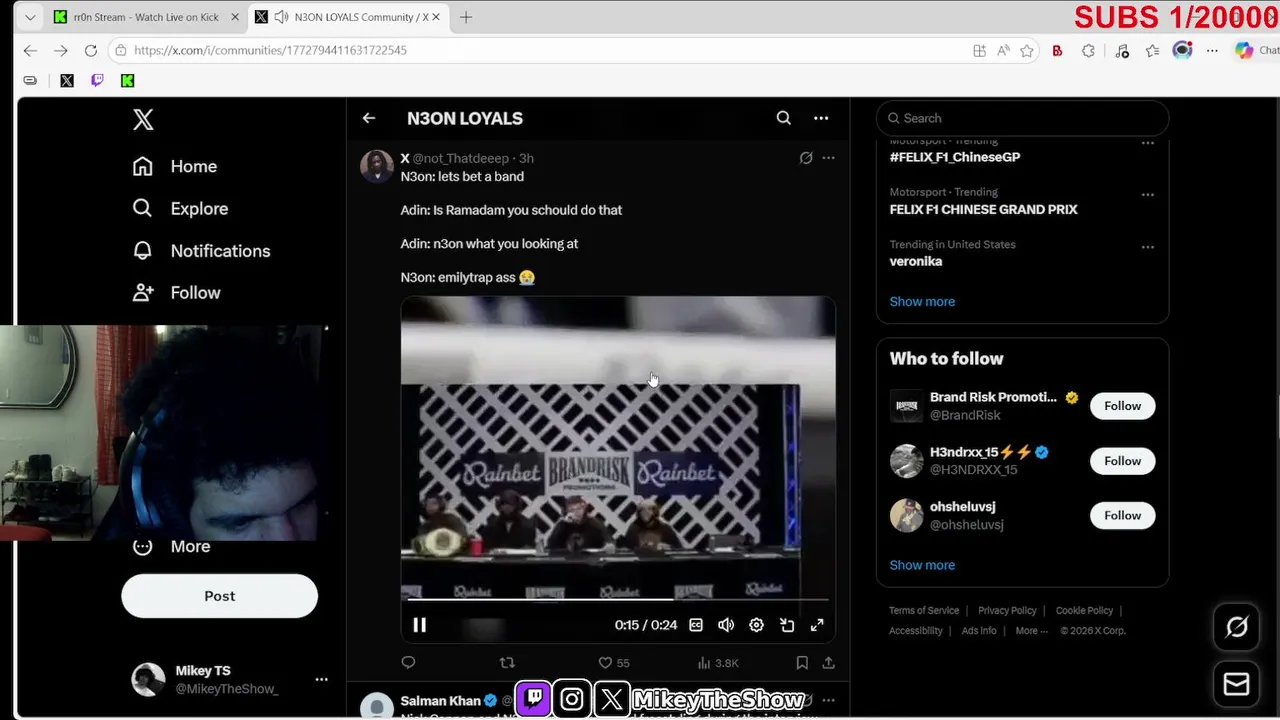Switch to rr0n Stream Kick tab
Viewport: 1280px width, 720px height.
pyautogui.click(x=145, y=17)
